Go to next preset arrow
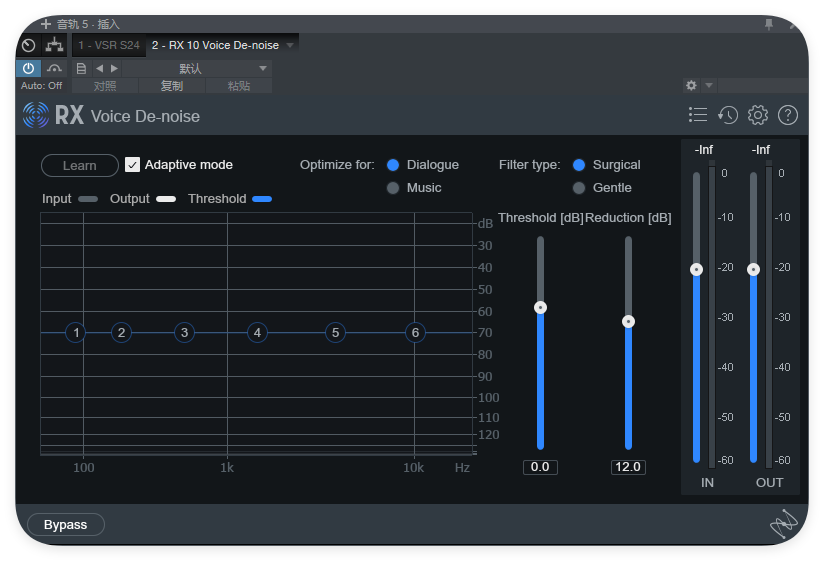Image resolution: width=824 pixels, height=561 pixels. (x=114, y=68)
